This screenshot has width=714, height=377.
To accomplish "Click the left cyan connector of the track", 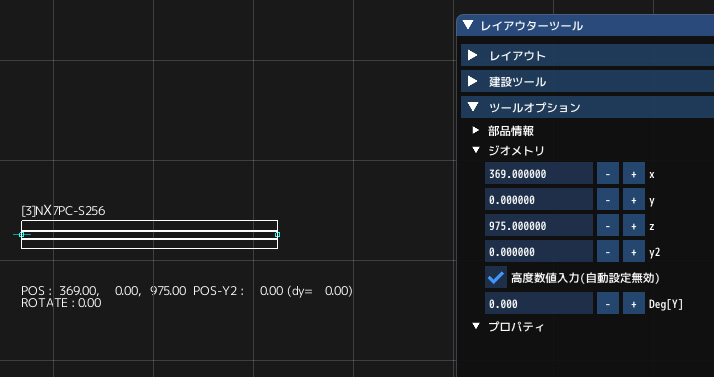I will 21,234.
